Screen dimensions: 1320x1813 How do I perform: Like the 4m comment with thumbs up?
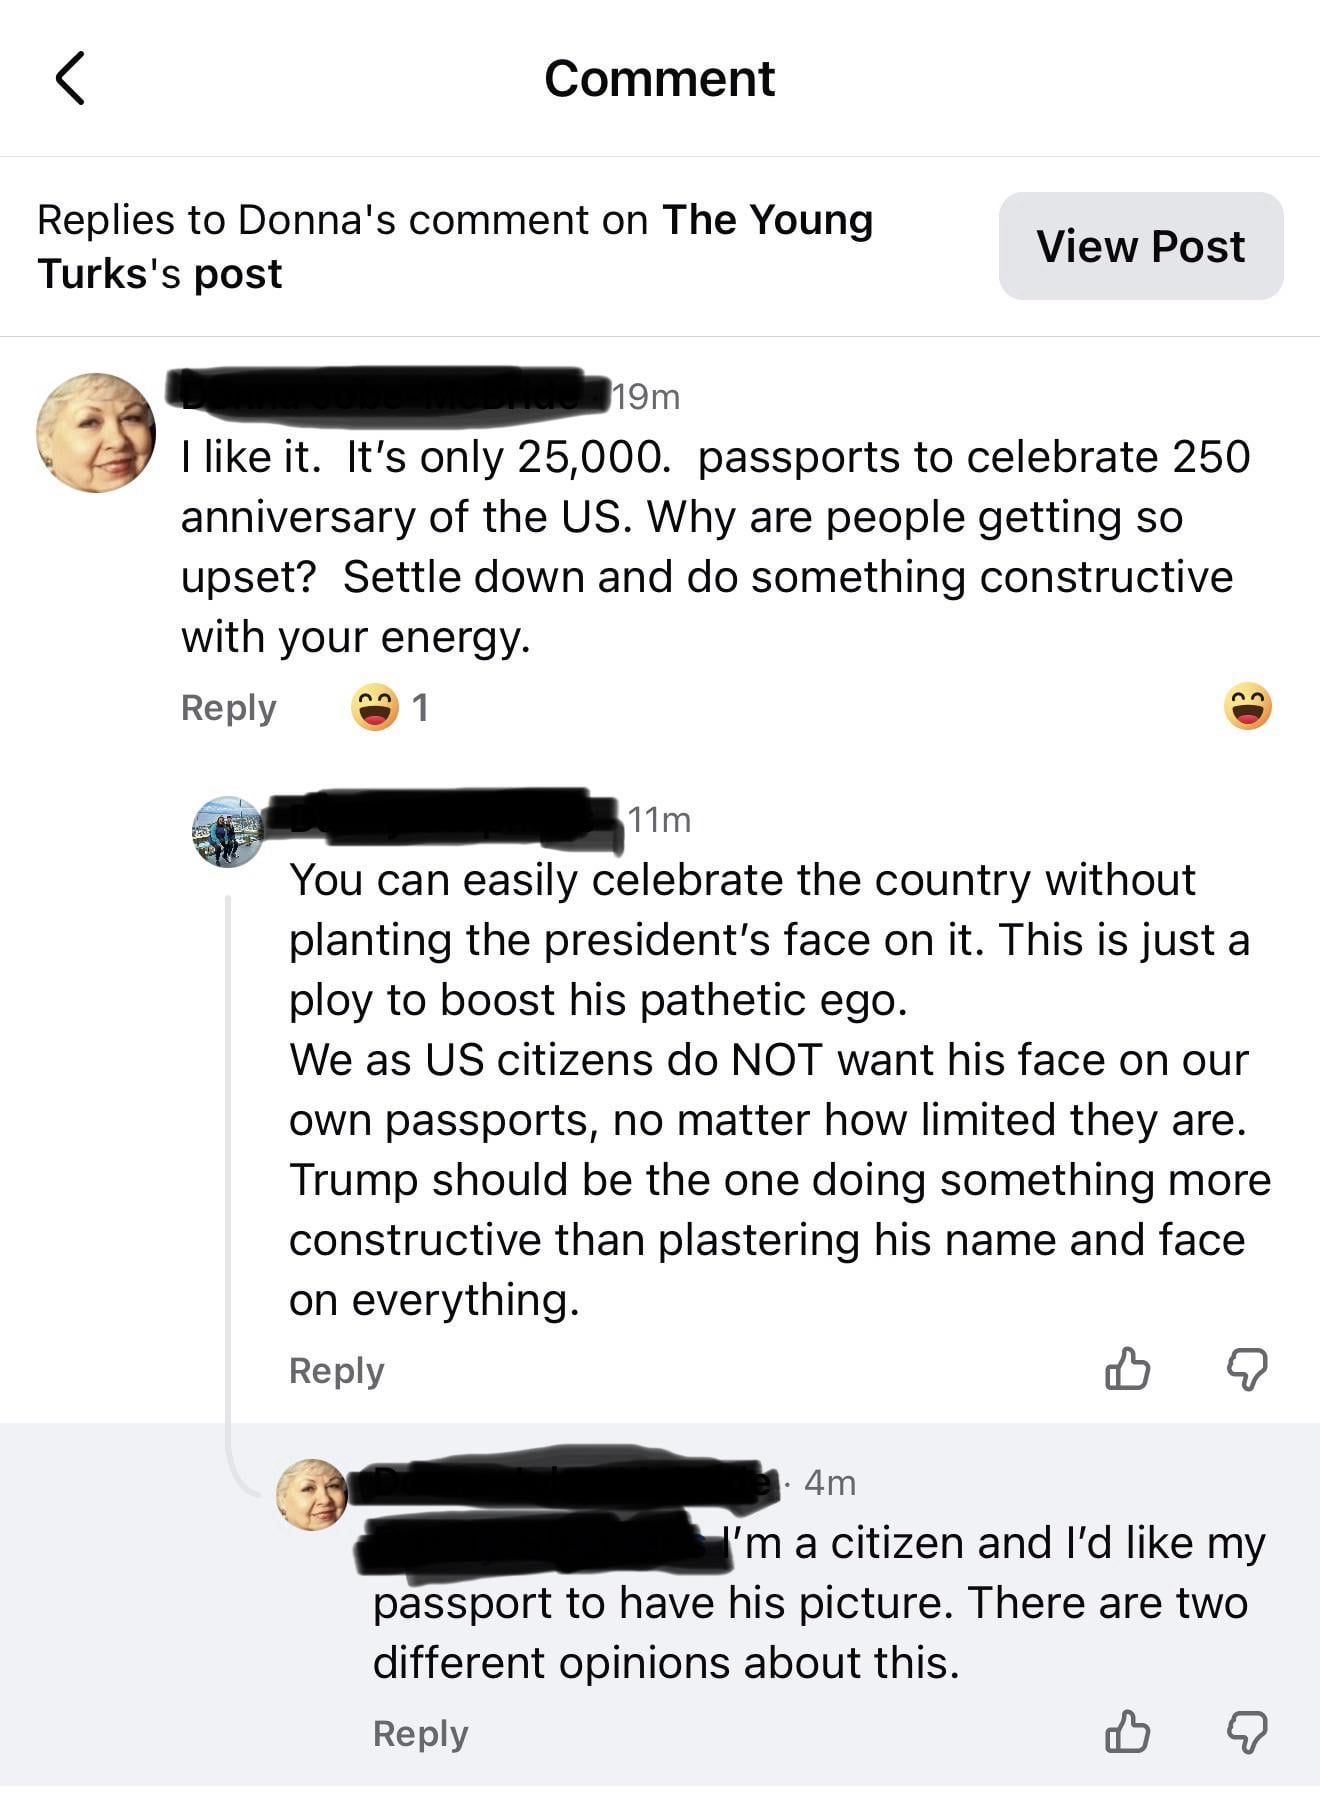click(x=1127, y=1732)
